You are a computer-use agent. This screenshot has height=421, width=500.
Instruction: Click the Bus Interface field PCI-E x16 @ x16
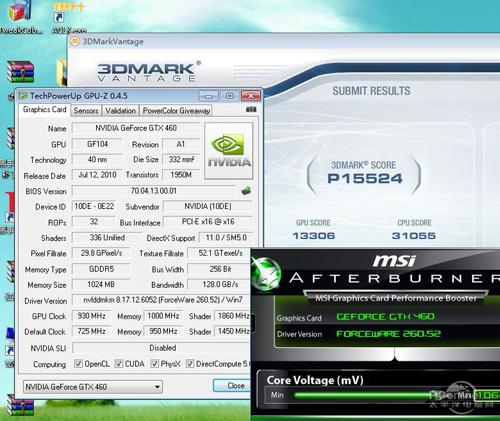pyautogui.click(x=208, y=222)
